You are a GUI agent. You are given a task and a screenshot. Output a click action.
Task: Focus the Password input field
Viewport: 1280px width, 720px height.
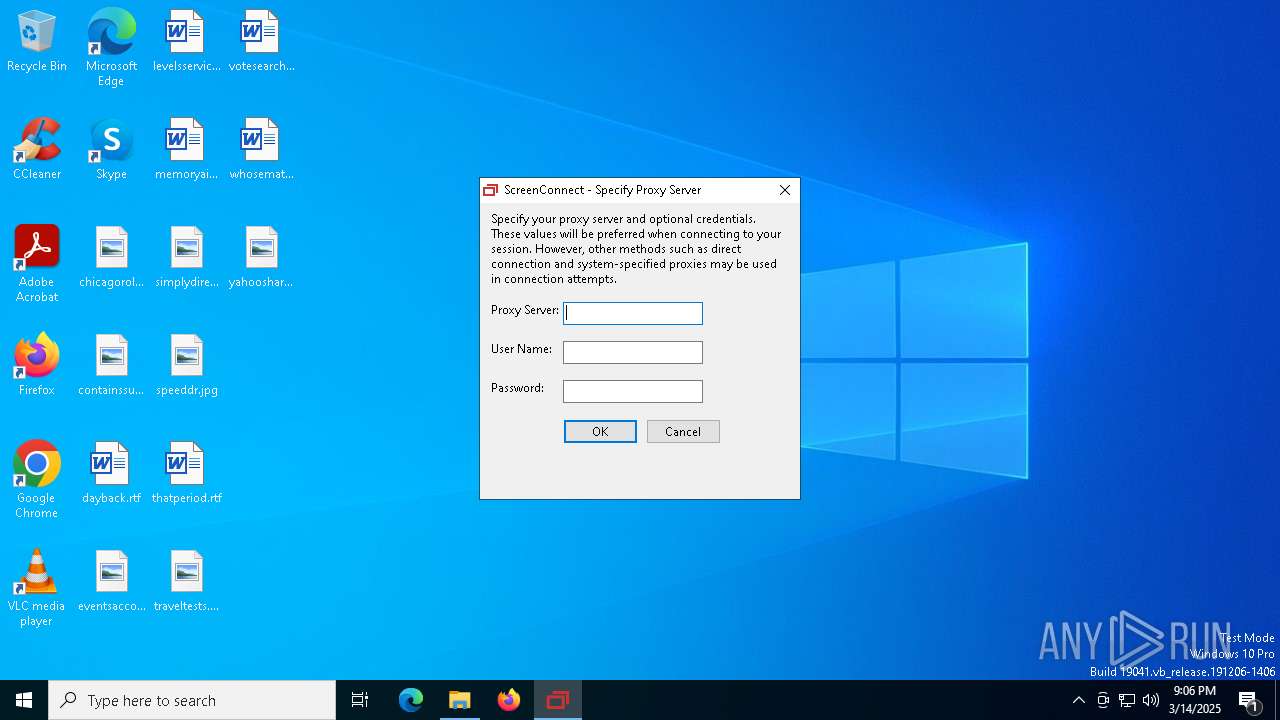633,391
